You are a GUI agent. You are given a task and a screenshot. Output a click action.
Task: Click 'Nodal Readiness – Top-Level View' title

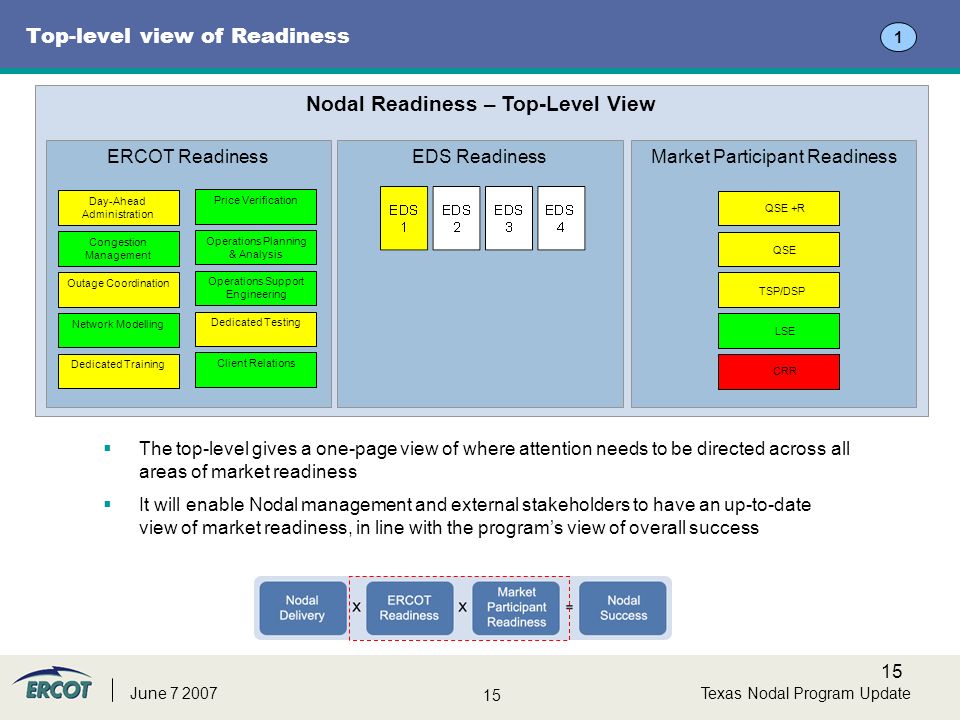pyautogui.click(x=481, y=104)
